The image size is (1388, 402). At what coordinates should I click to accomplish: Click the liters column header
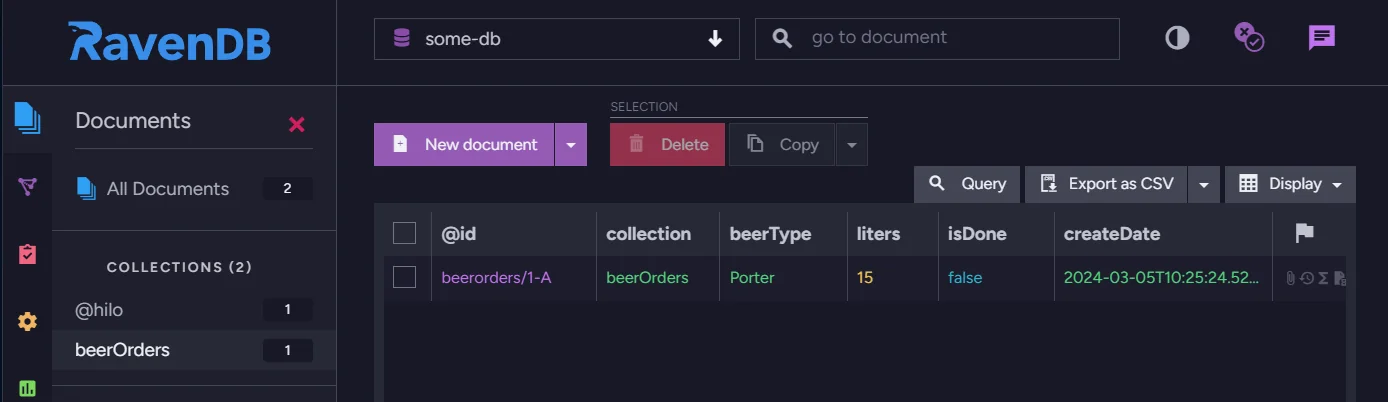tap(878, 233)
